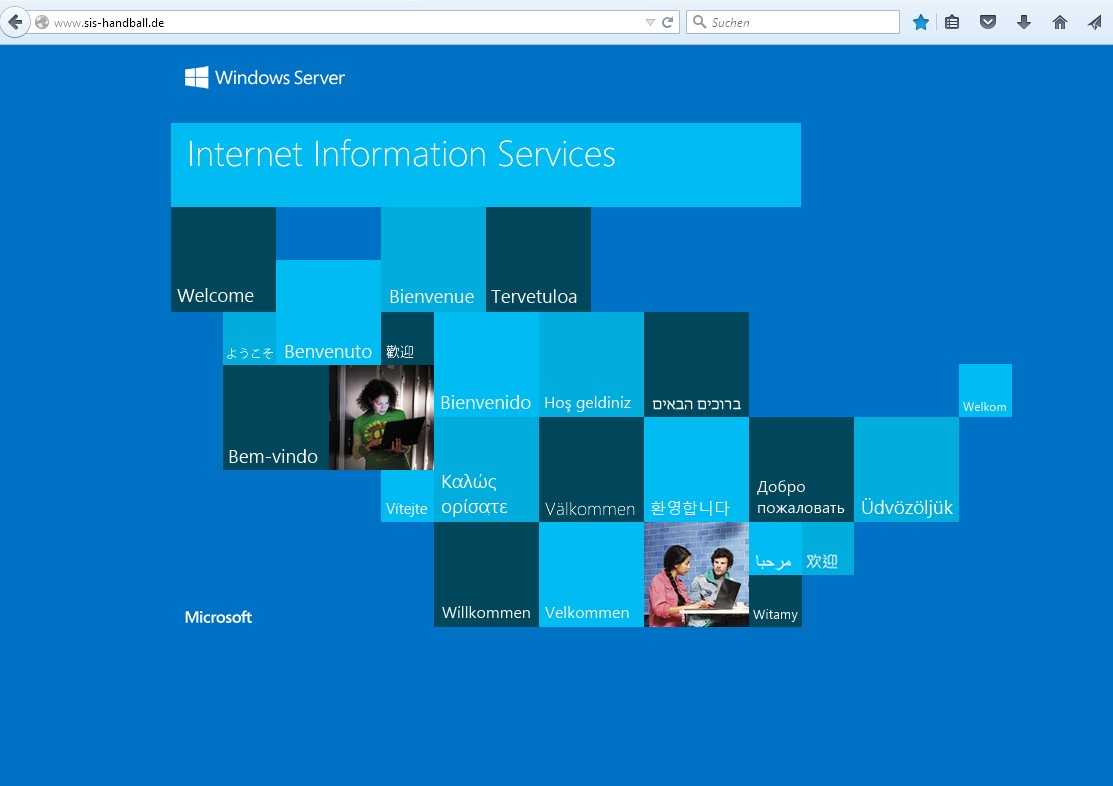The width and height of the screenshot is (1113, 786).
Task: Expand the URL history dropdown arrow
Action: click(650, 22)
